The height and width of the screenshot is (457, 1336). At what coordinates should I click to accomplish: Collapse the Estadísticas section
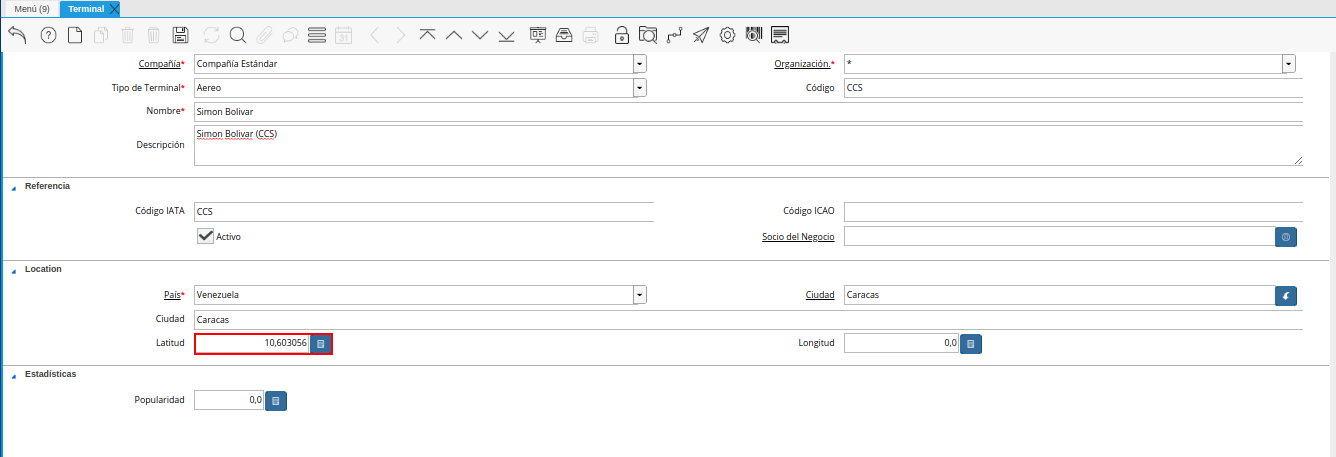pos(14,375)
